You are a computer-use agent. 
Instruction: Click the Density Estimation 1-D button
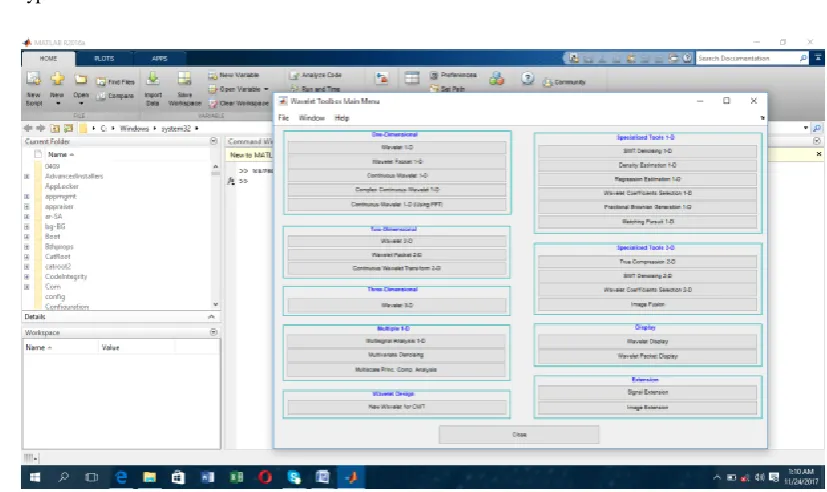coord(647,166)
